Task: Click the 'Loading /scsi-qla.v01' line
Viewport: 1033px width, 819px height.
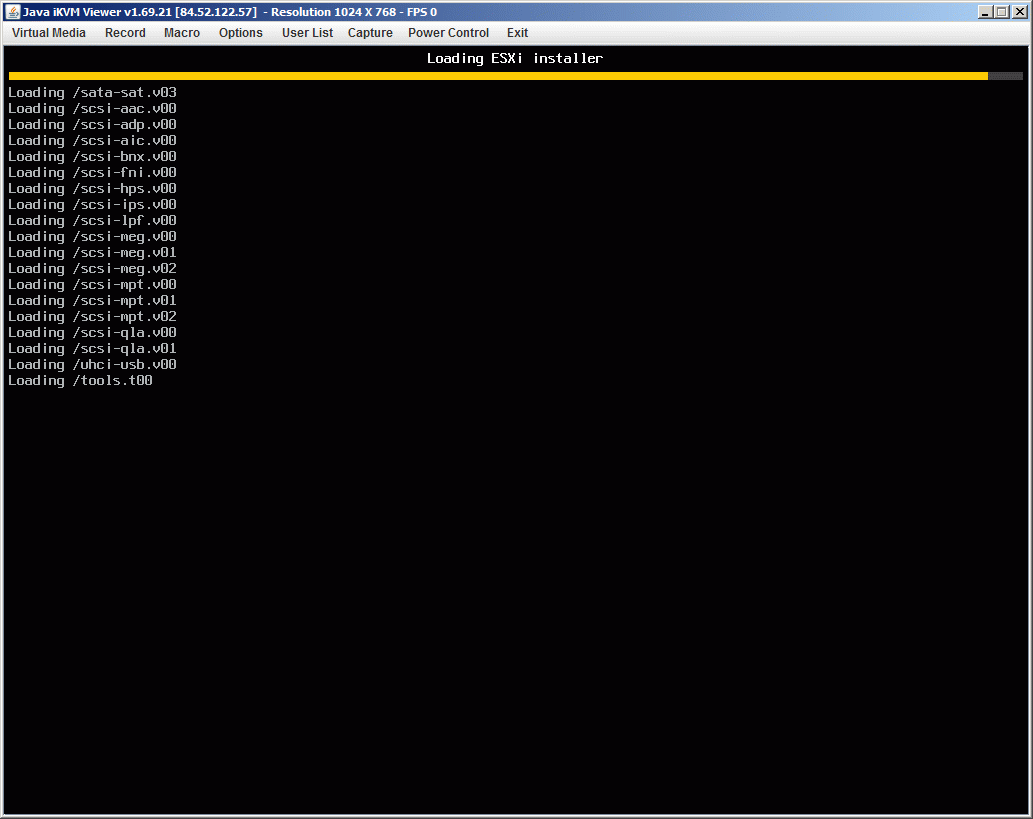Action: pyautogui.click(x=92, y=349)
